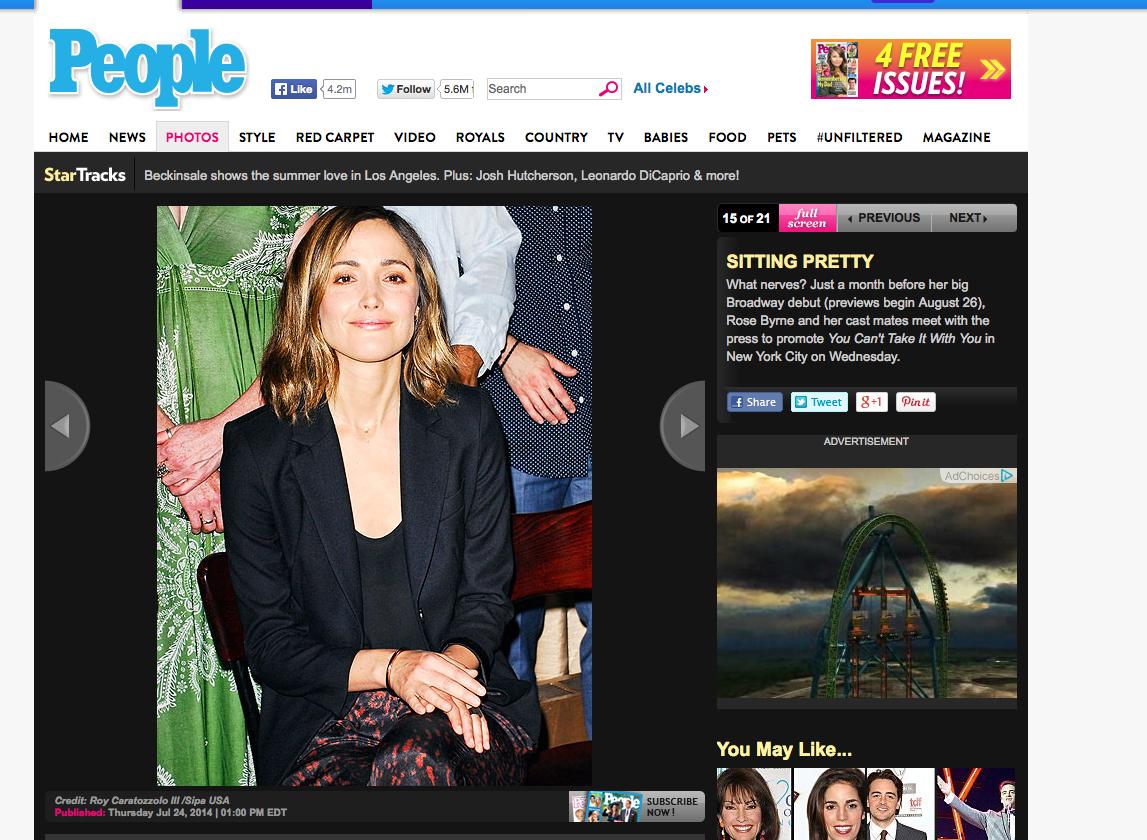
Task: Click the Facebook Like button
Action: [294, 89]
